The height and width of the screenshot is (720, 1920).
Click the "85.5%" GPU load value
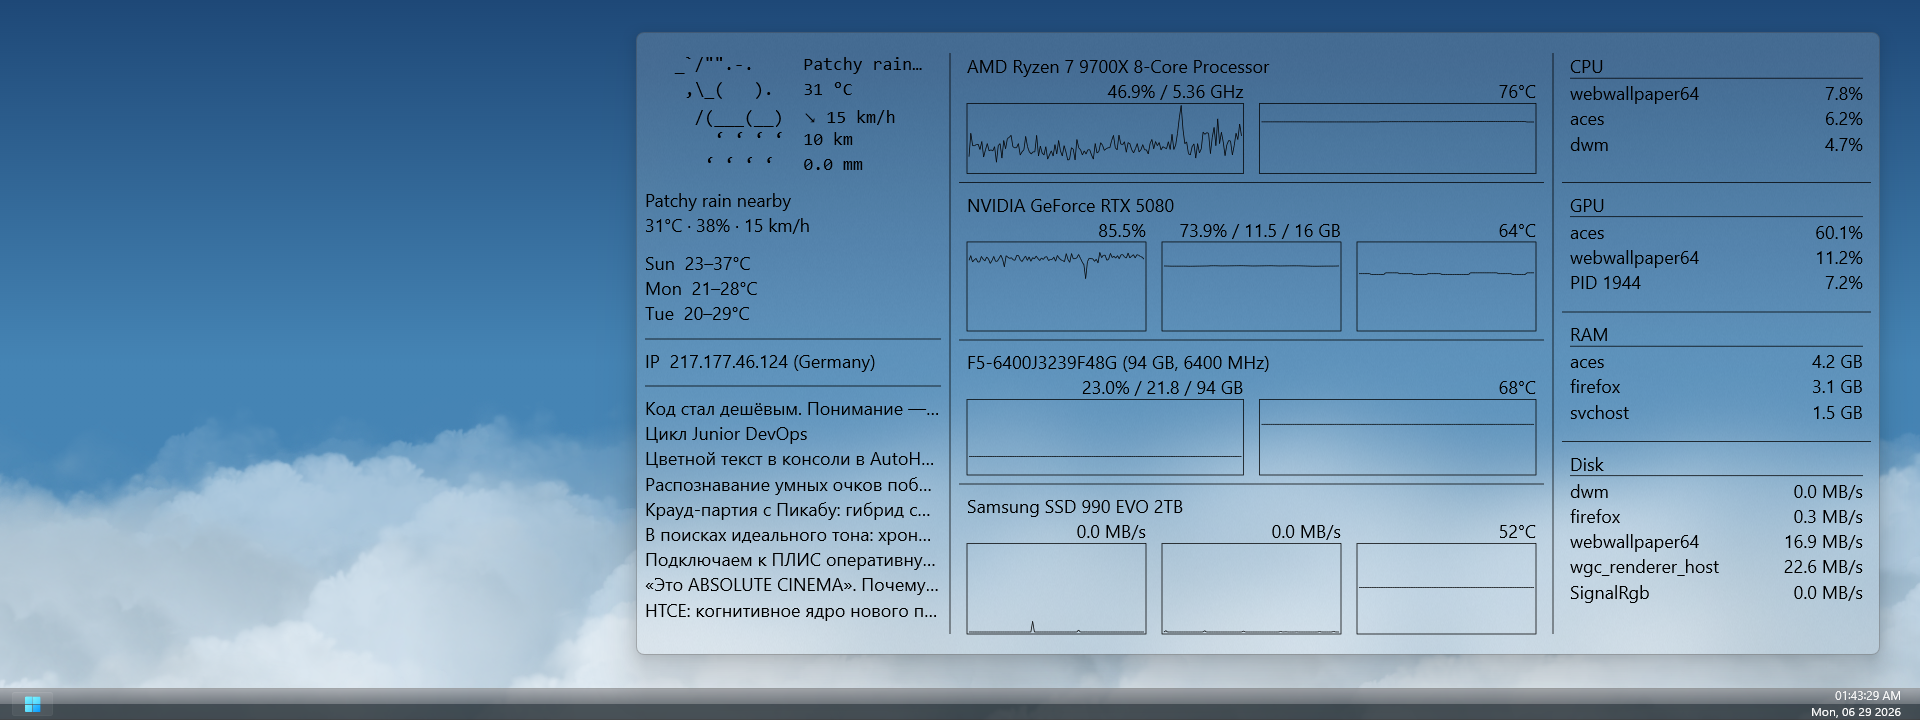pos(1122,231)
